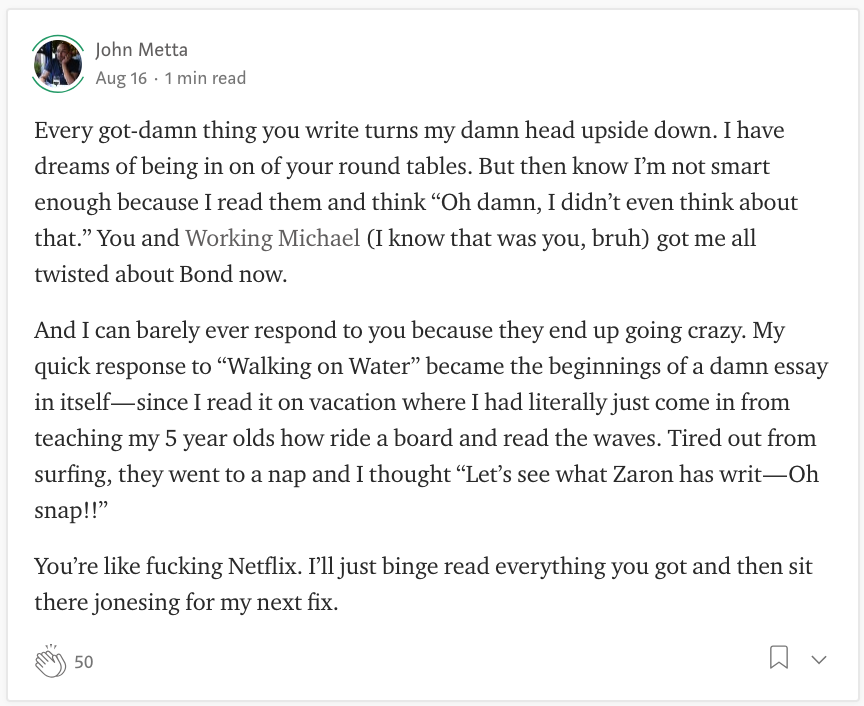This screenshot has width=864, height=706.
Task: Open the paragraph starting "Every got-damn thing"
Action: (416, 202)
